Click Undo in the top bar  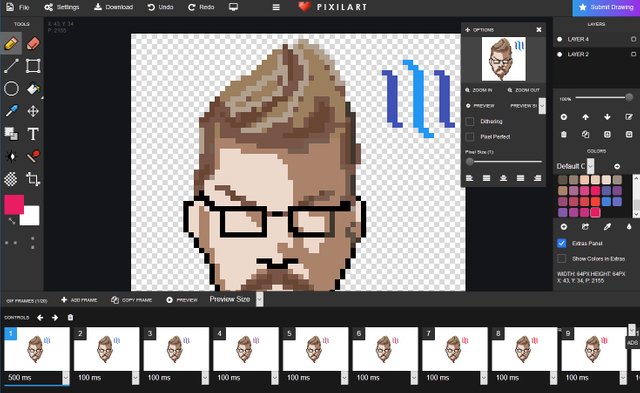(x=160, y=7)
